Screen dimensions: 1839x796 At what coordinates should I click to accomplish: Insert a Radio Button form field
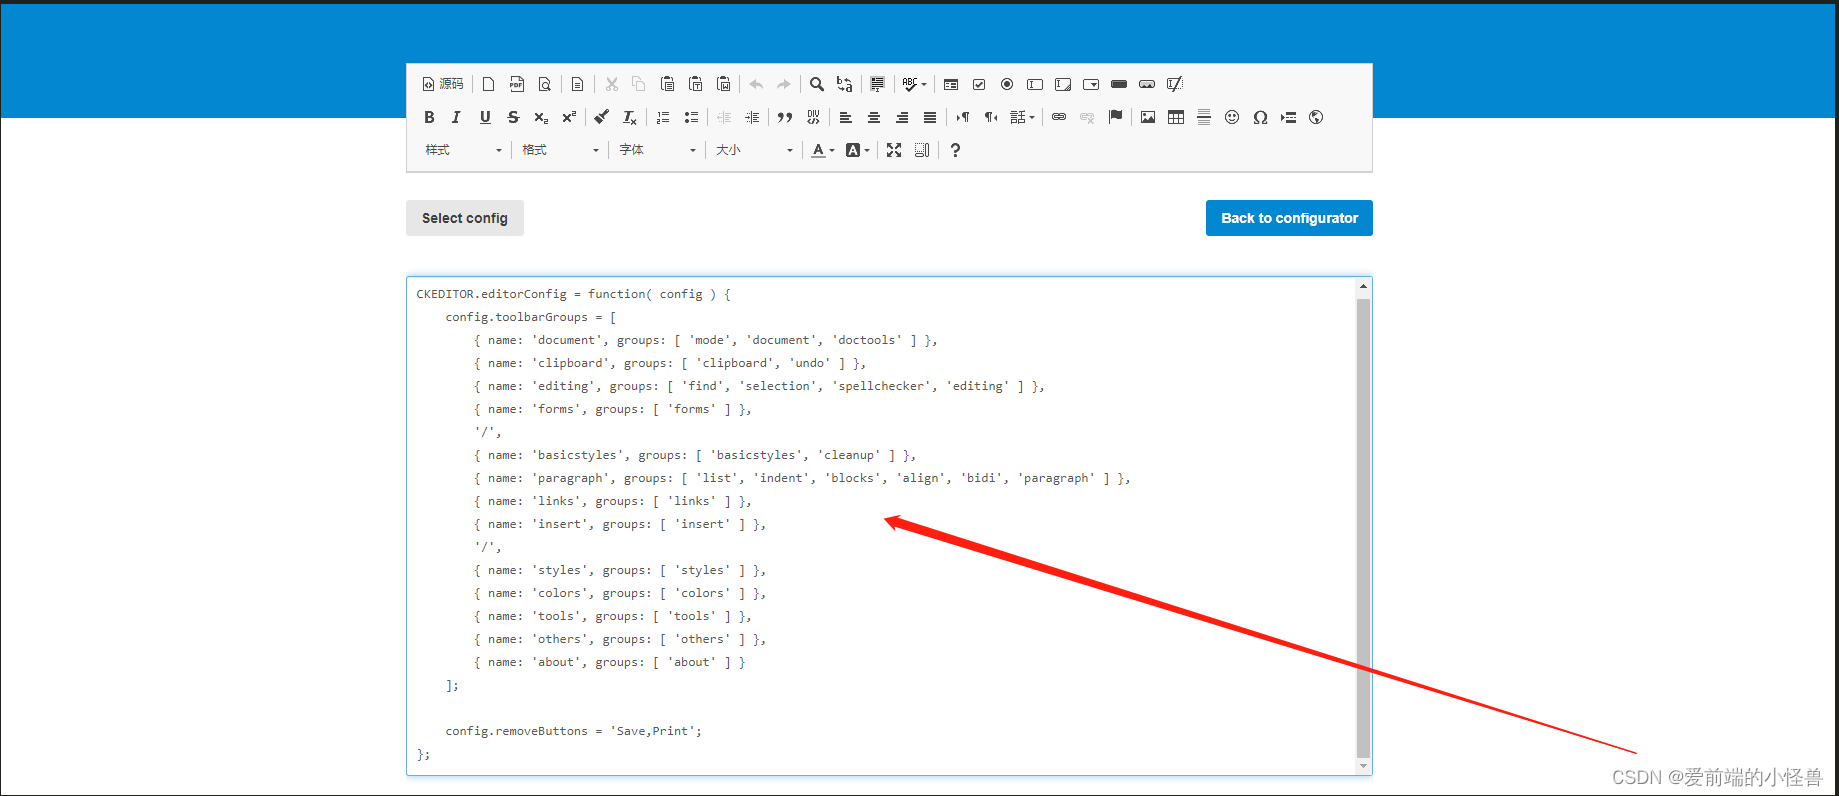[1007, 84]
